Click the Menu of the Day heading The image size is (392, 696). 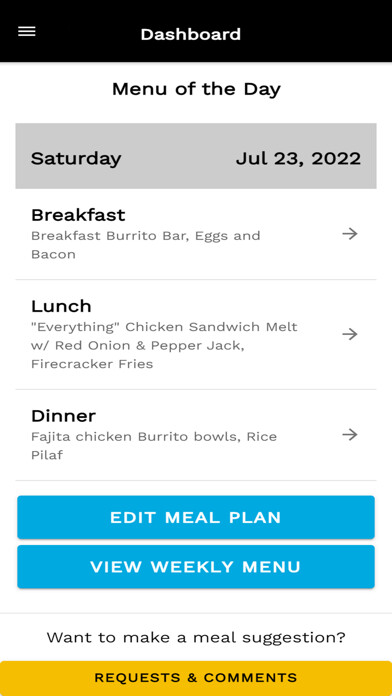click(x=196, y=89)
